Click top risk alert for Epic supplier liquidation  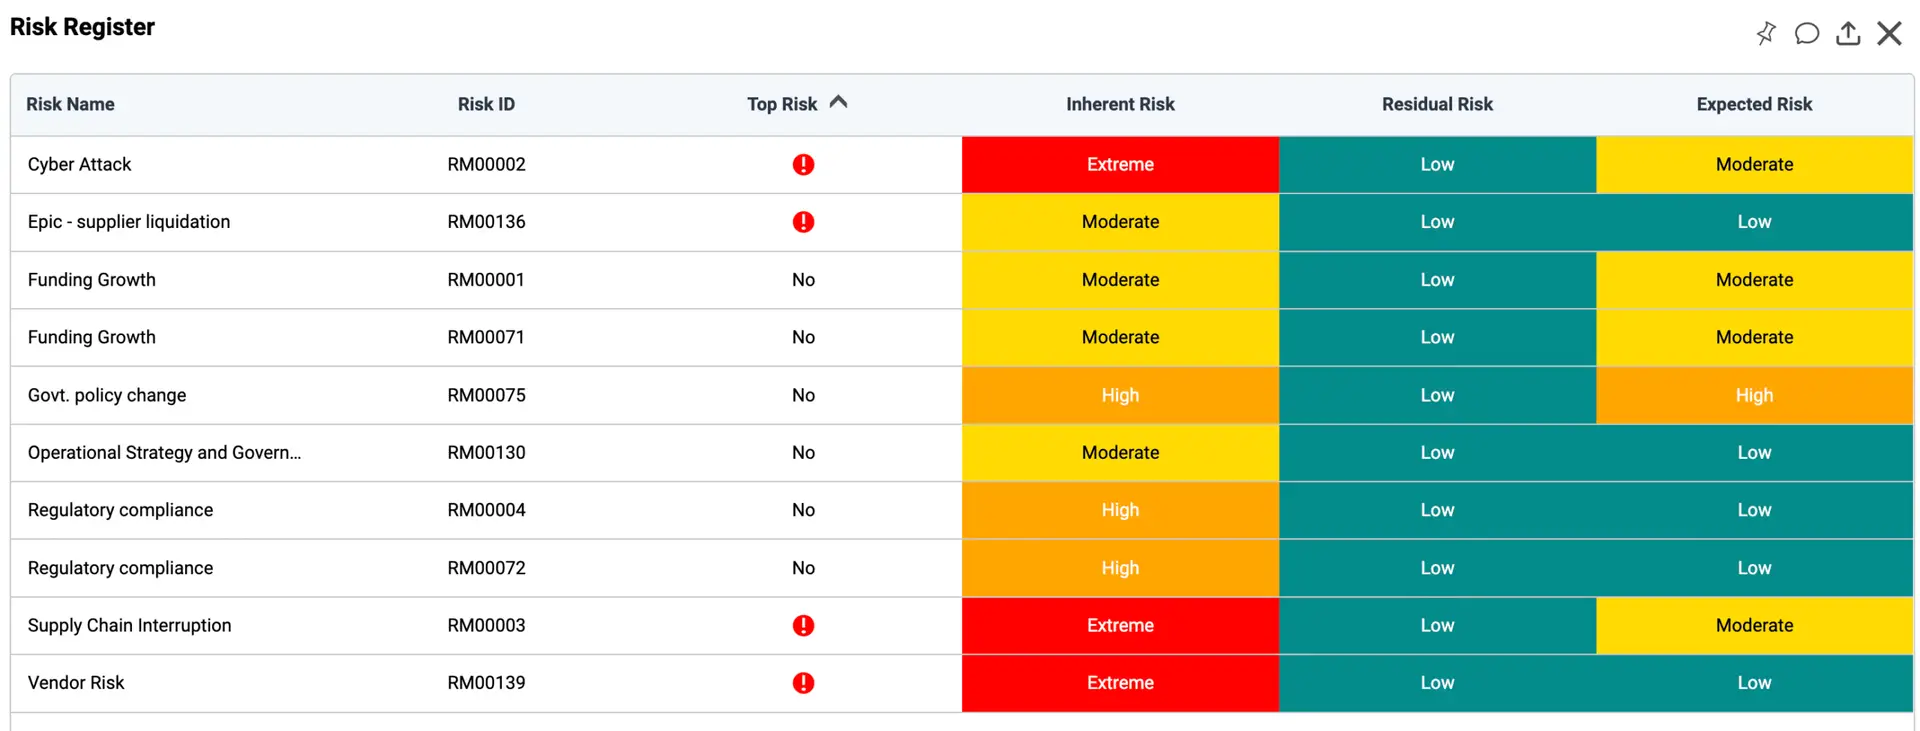pyautogui.click(x=803, y=222)
